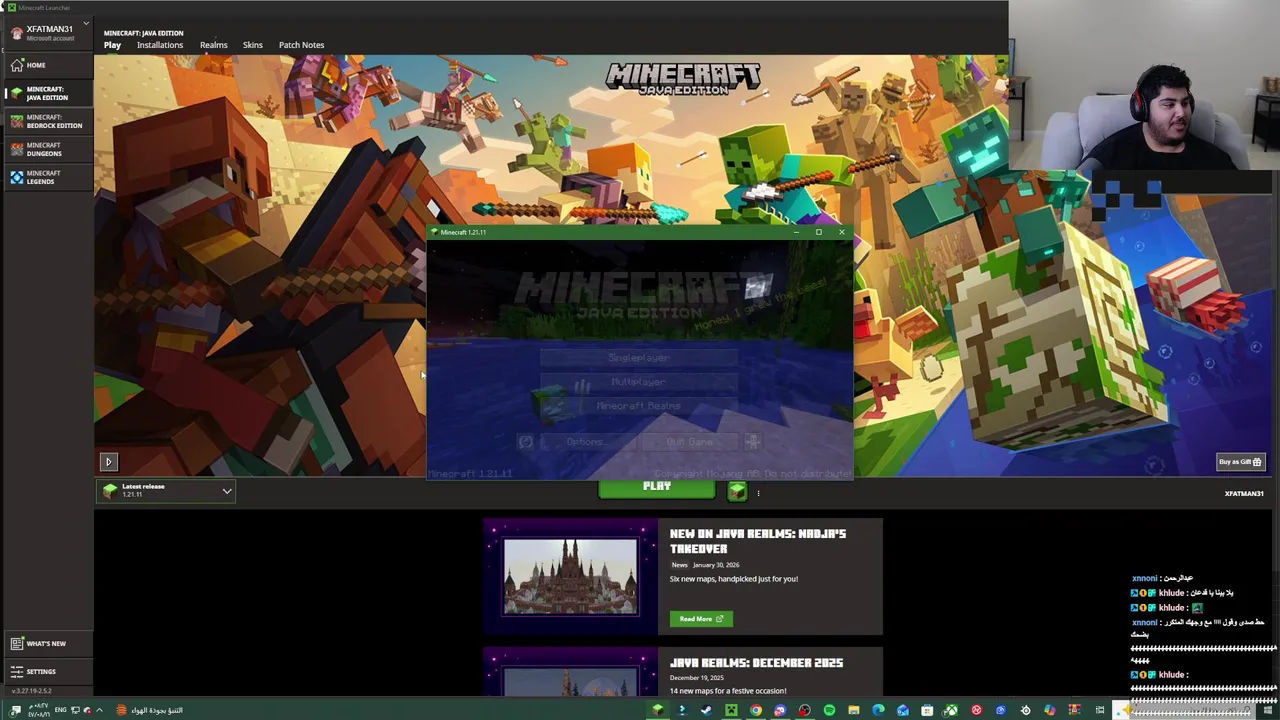Open What's New in the launcher sidebar

tap(46, 644)
